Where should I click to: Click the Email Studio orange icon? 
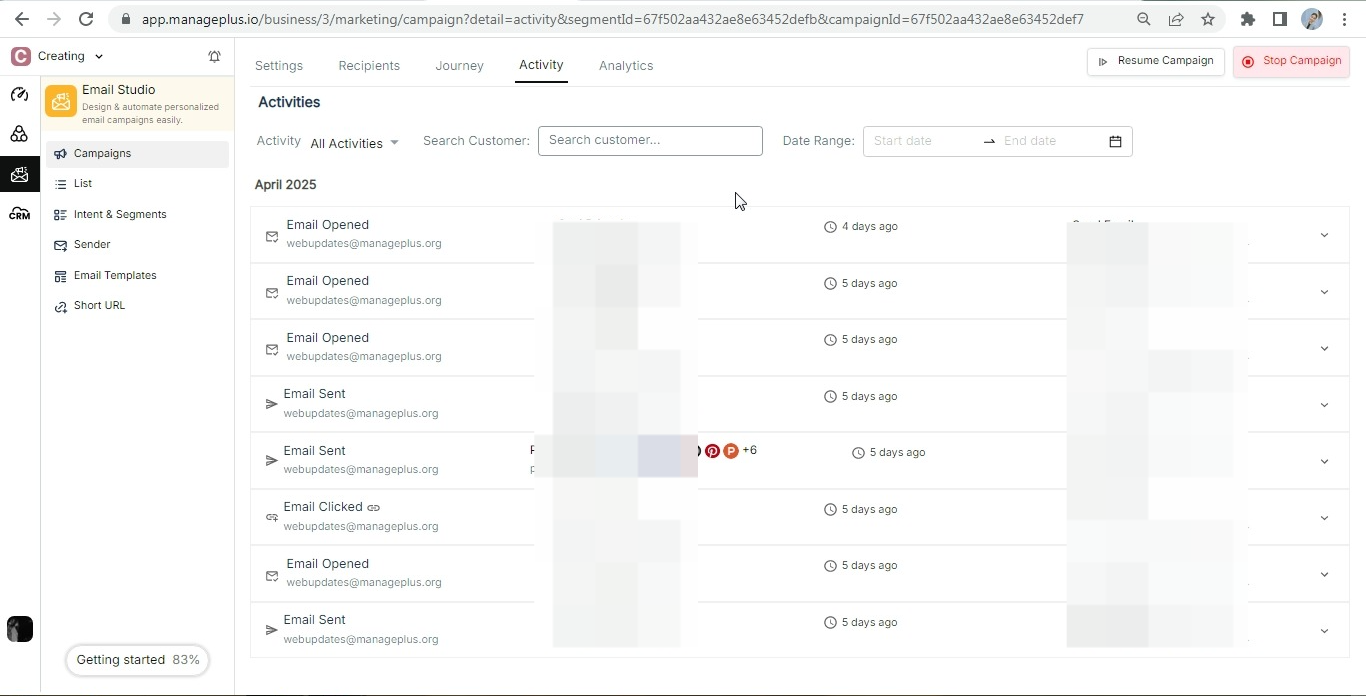(61, 101)
